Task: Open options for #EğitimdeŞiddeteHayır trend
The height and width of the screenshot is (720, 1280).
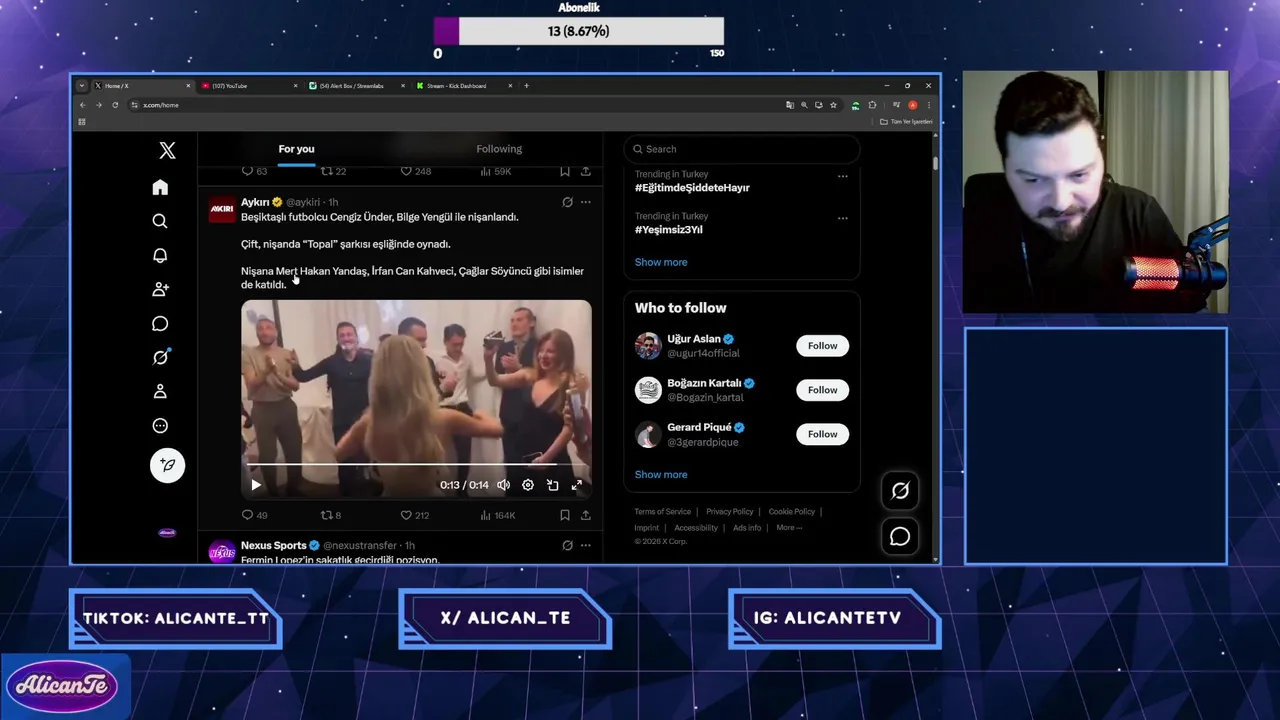Action: (842, 176)
